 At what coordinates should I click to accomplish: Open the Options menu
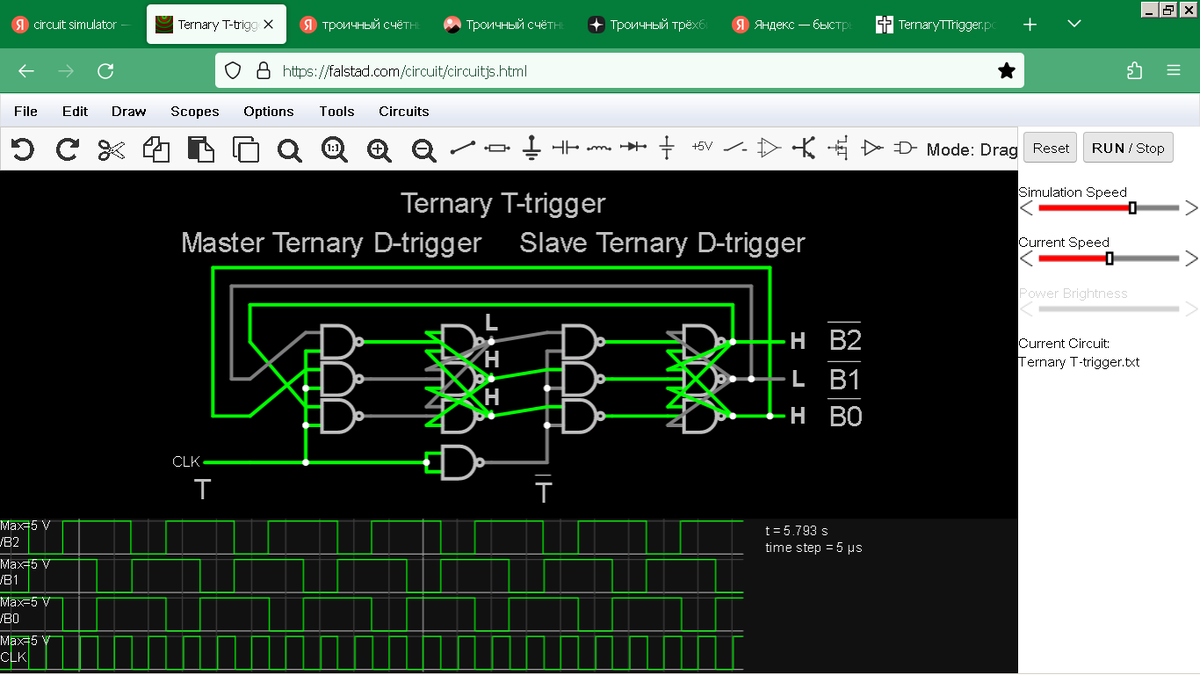click(x=269, y=111)
